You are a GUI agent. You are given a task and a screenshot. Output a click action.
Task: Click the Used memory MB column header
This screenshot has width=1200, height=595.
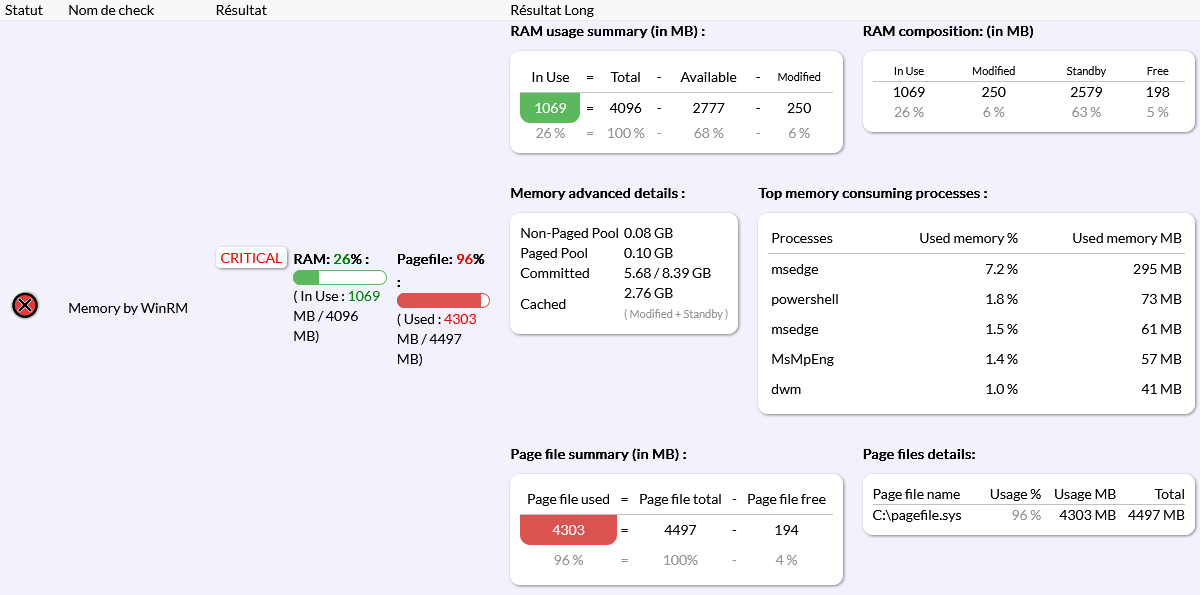(1126, 238)
